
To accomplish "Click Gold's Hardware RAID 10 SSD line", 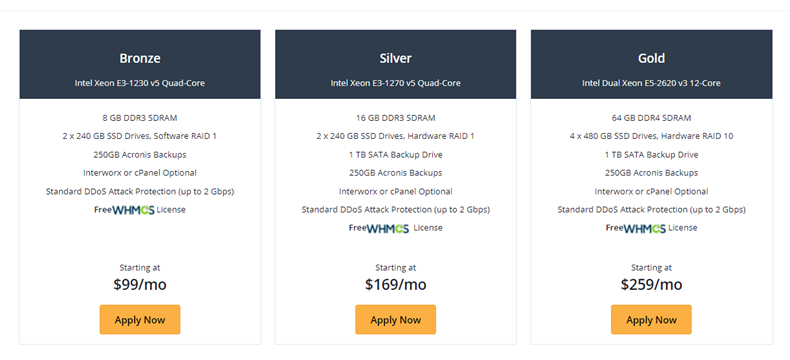I will click(651, 136).
